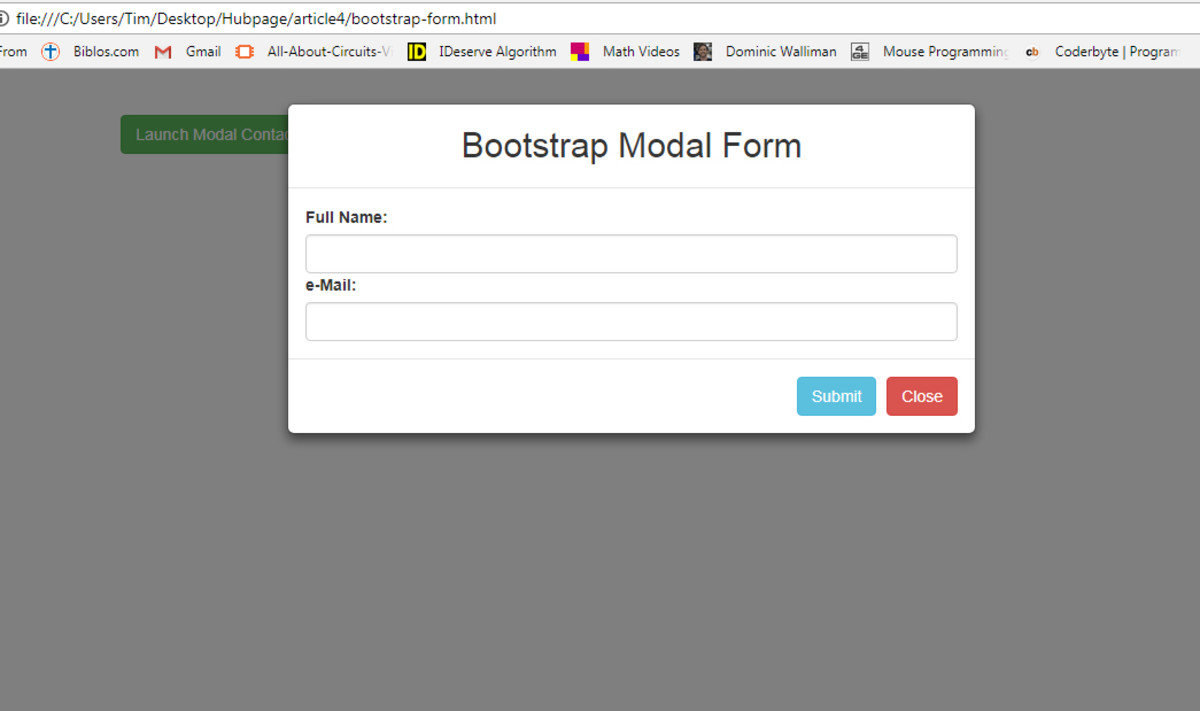Viewport: 1200px width, 711px height.
Task: Click the yellow IDeserve Algorithm favicon
Action: [x=417, y=51]
